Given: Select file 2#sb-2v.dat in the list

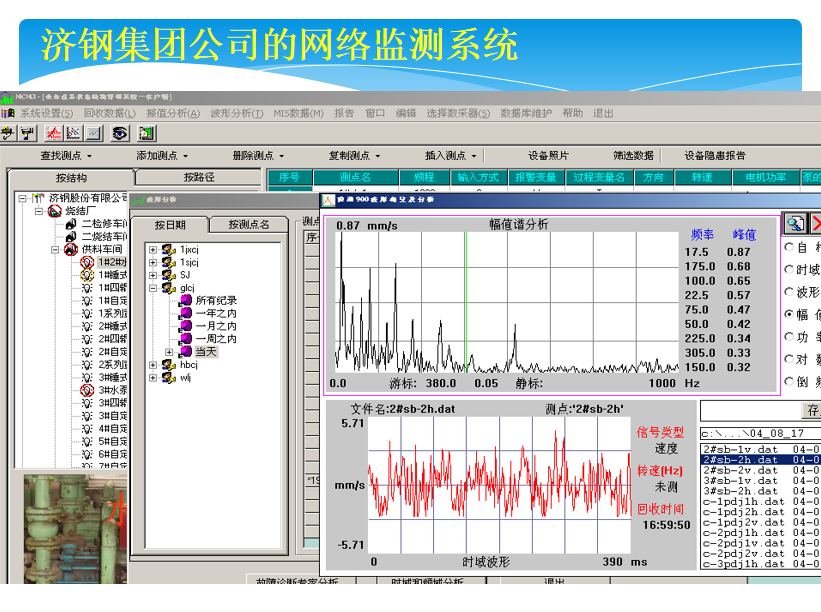Looking at the screenshot, I should (x=741, y=470).
